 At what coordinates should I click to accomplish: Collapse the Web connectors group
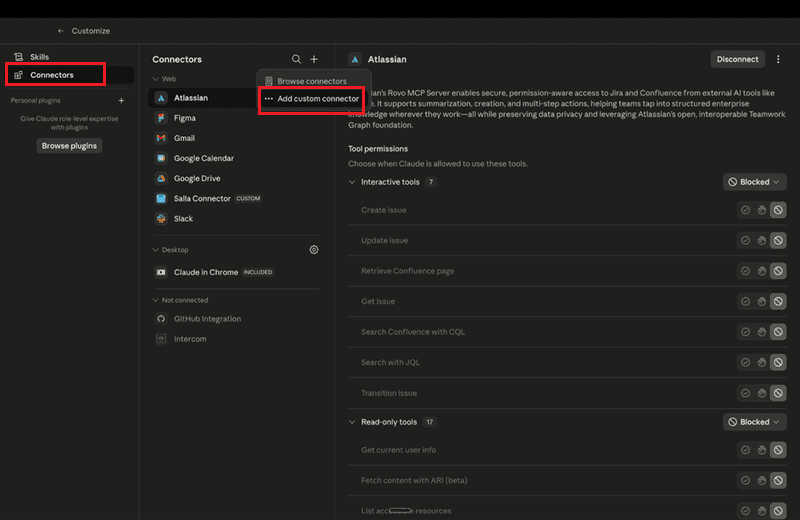(x=156, y=79)
